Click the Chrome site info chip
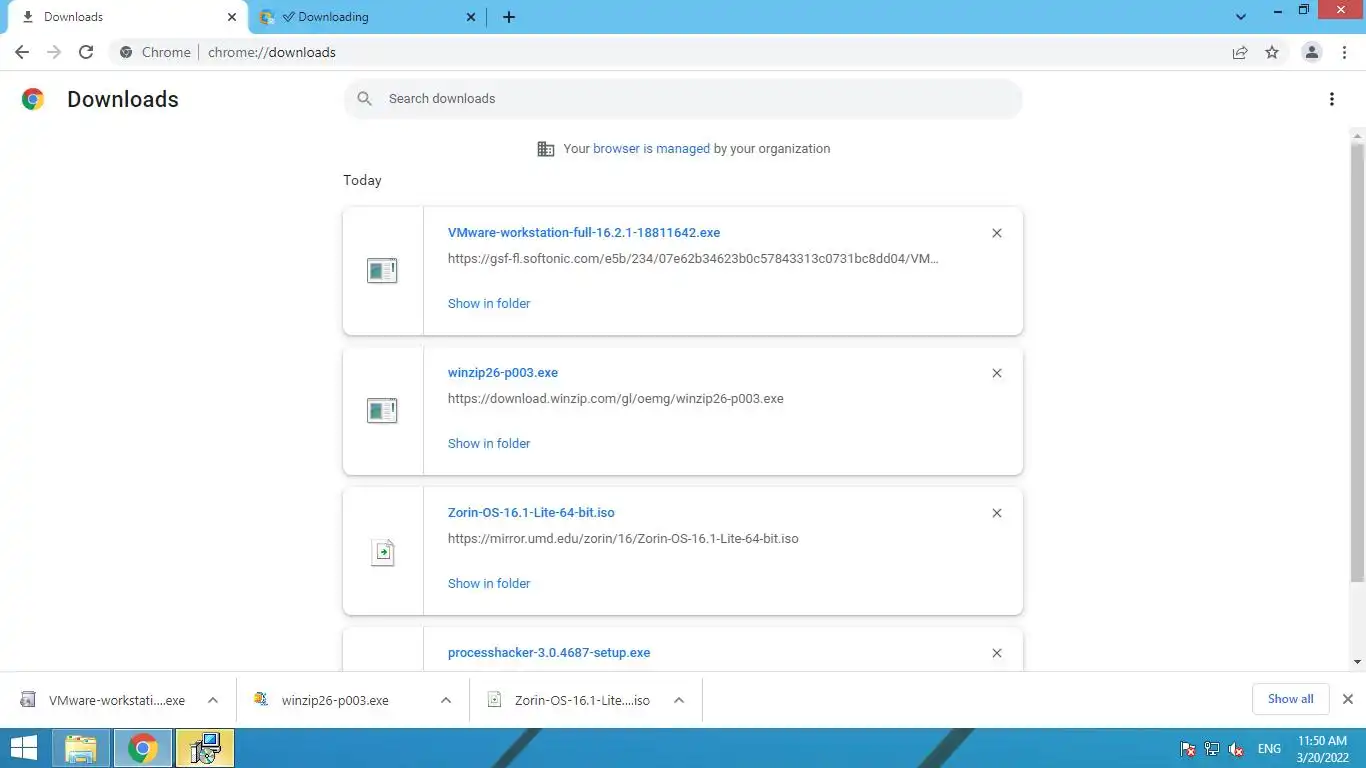The height and width of the screenshot is (768, 1366). point(156,52)
